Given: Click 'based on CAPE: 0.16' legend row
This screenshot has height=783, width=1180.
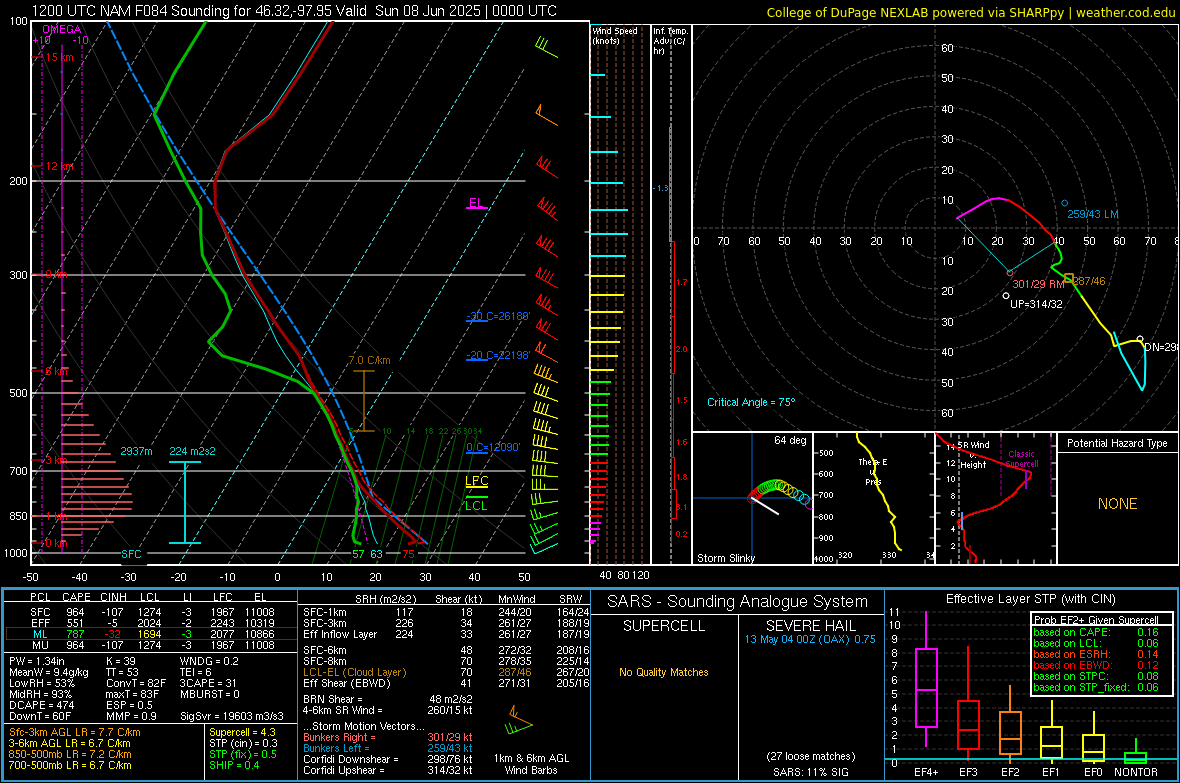Looking at the screenshot, I should (1096, 632).
